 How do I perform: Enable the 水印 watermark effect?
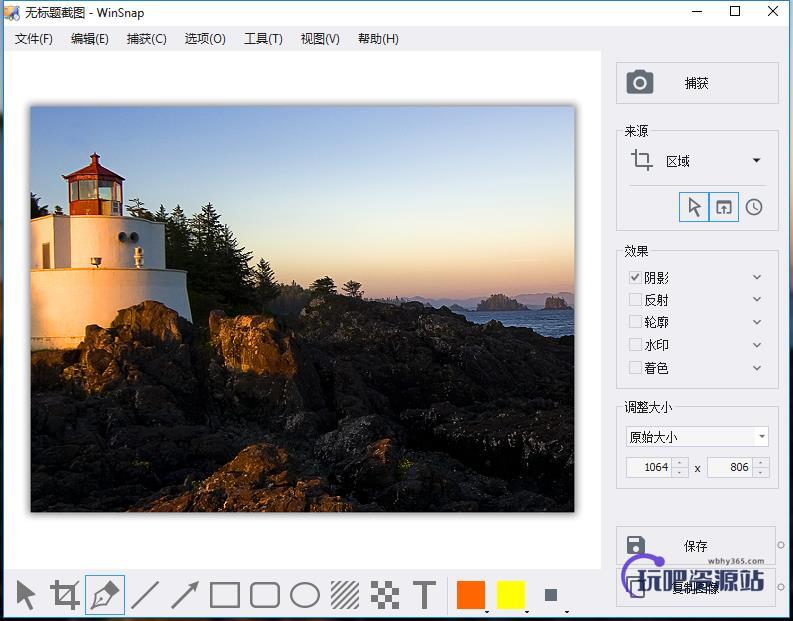coord(635,345)
